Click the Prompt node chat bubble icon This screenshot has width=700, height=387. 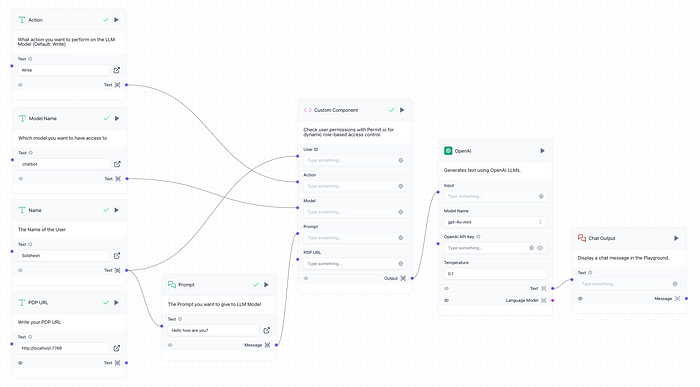(171, 284)
